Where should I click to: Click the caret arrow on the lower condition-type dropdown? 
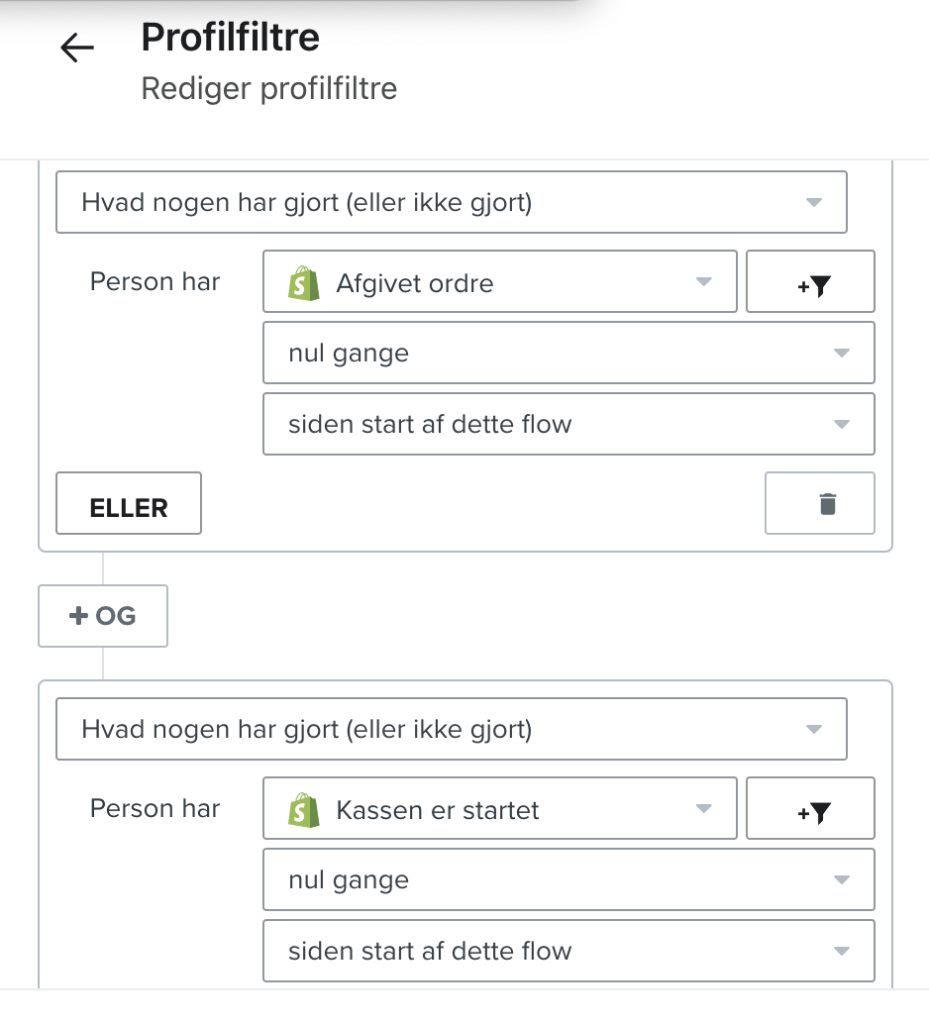click(813, 729)
